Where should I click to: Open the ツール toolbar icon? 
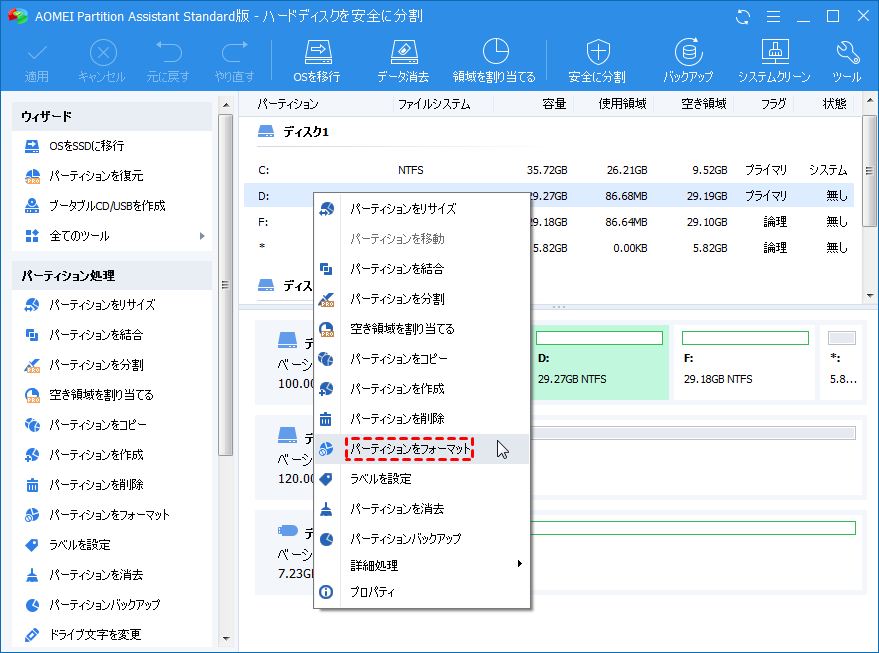coord(847,61)
